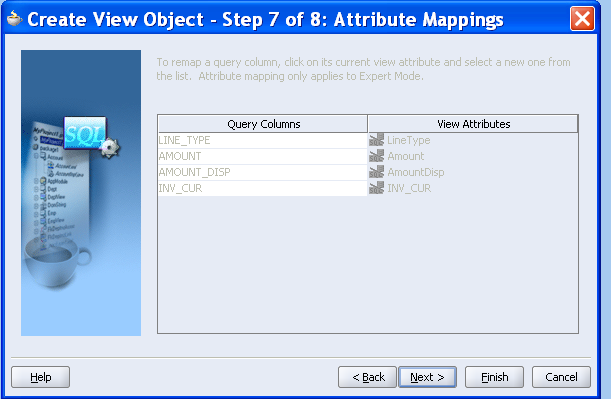
Task: Click the SQL icon beside LineType attribute
Action: click(376, 140)
